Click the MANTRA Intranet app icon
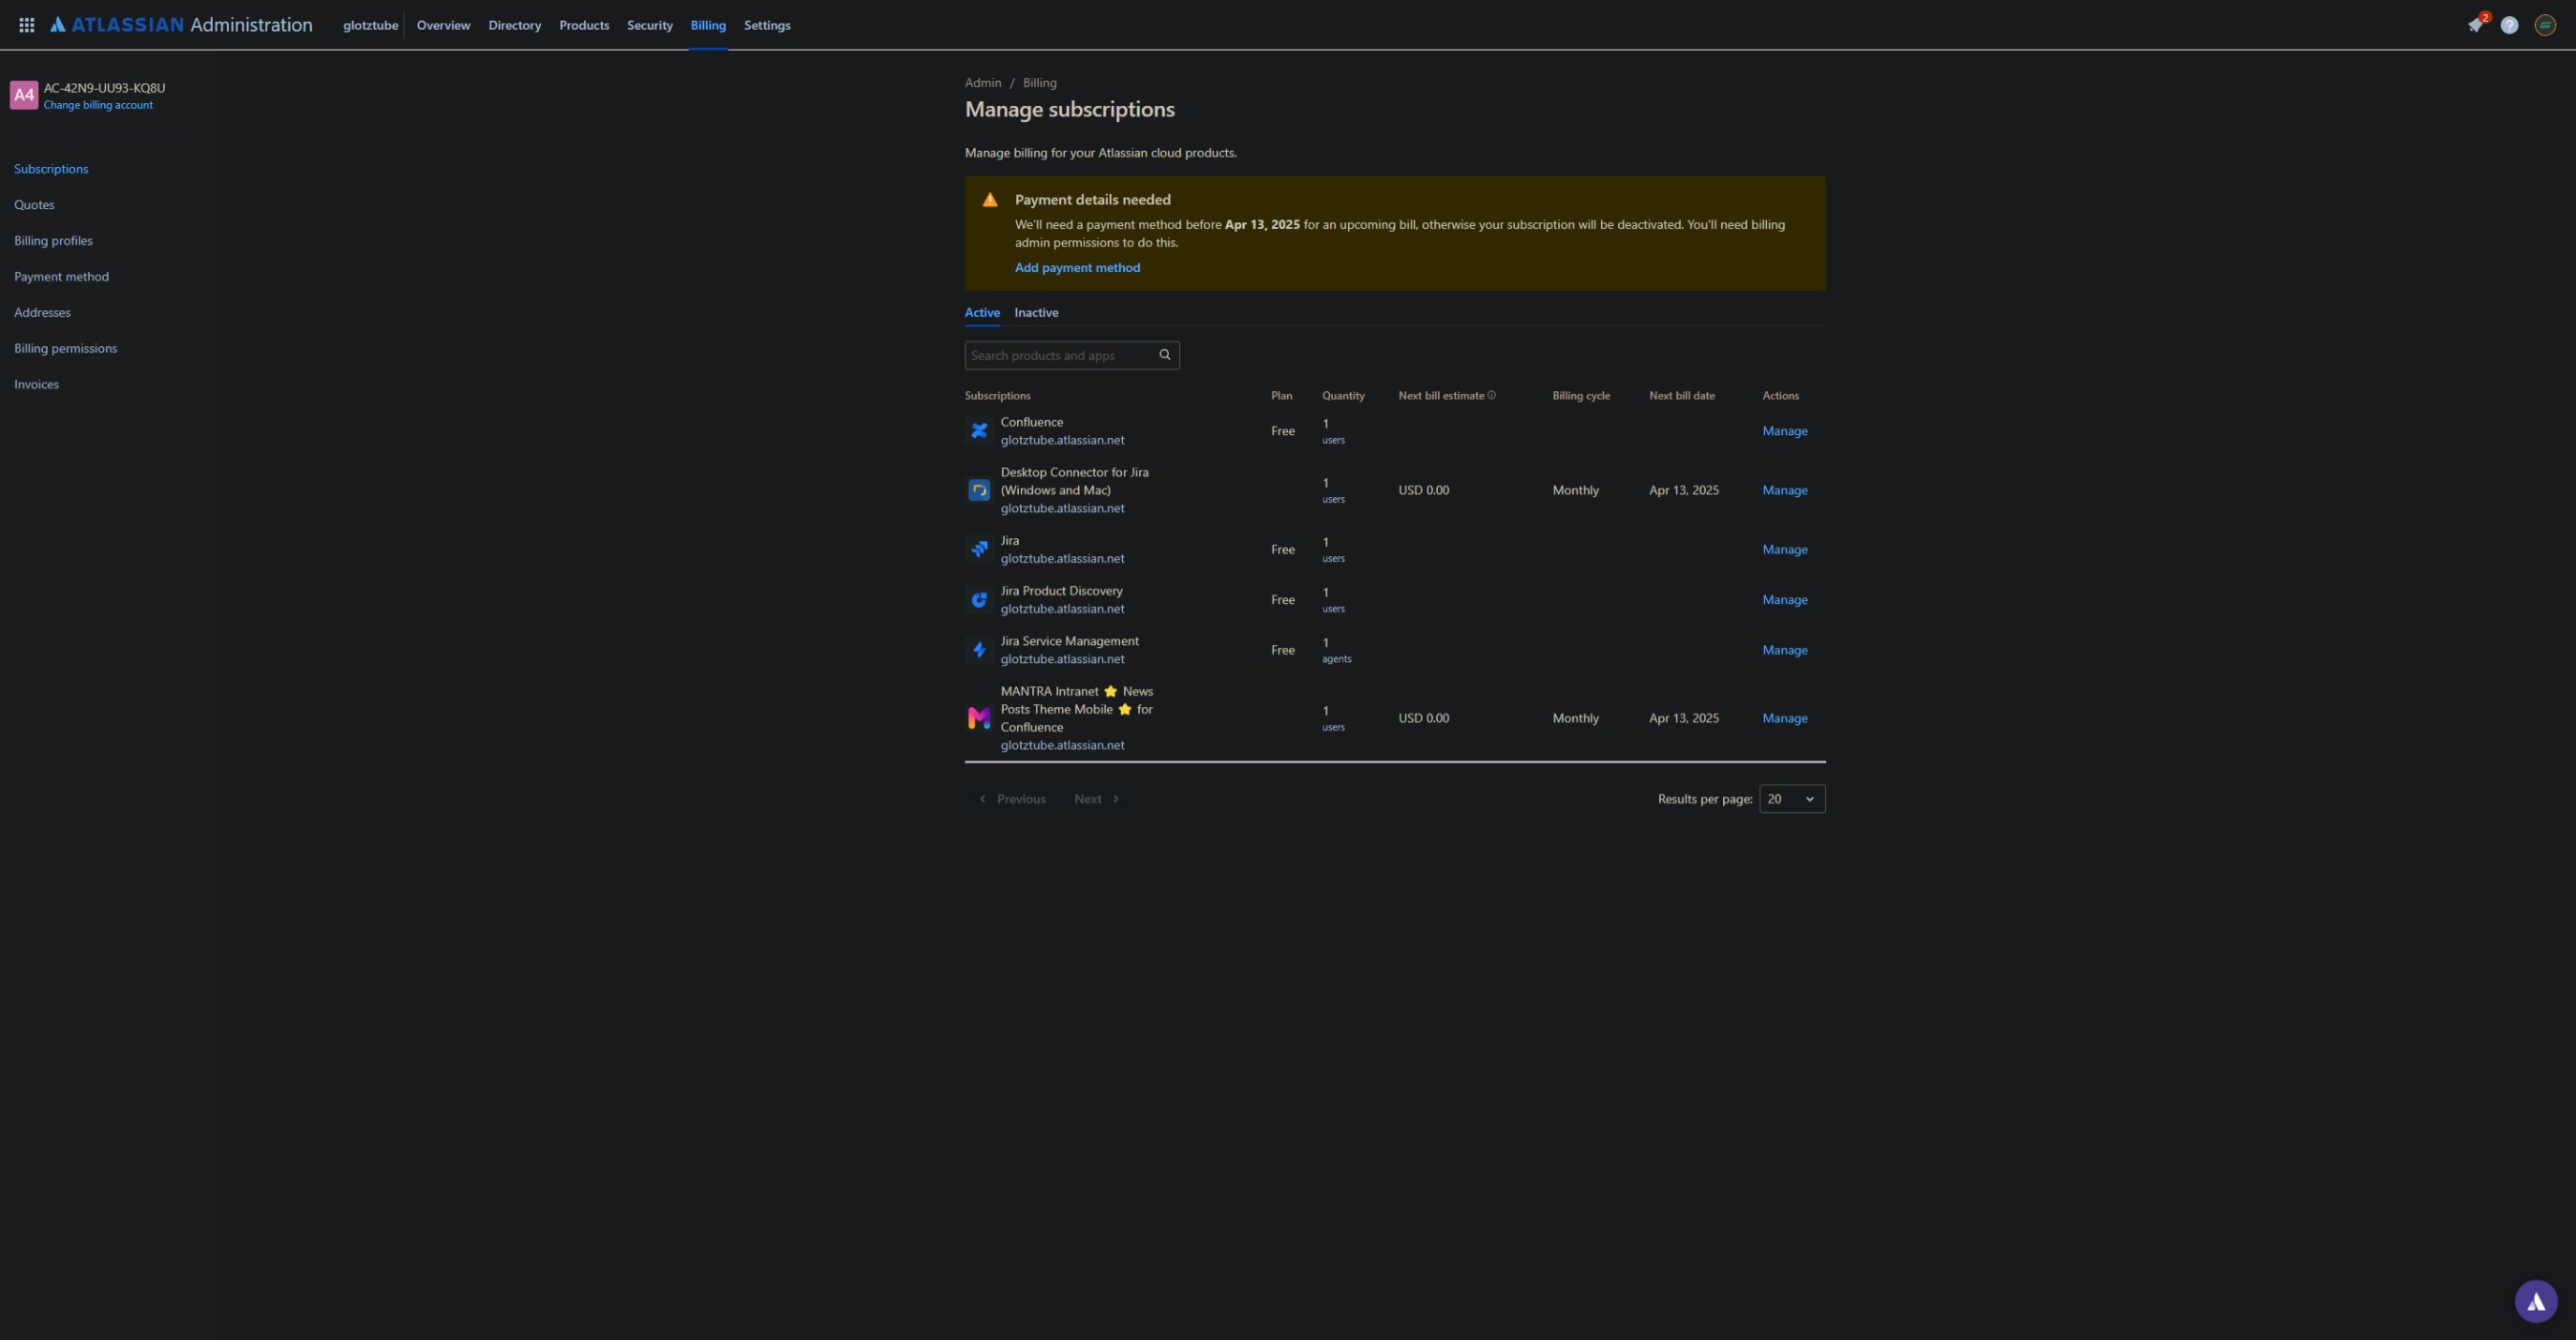Screen dimensions: 2576x1340 click(x=979, y=718)
